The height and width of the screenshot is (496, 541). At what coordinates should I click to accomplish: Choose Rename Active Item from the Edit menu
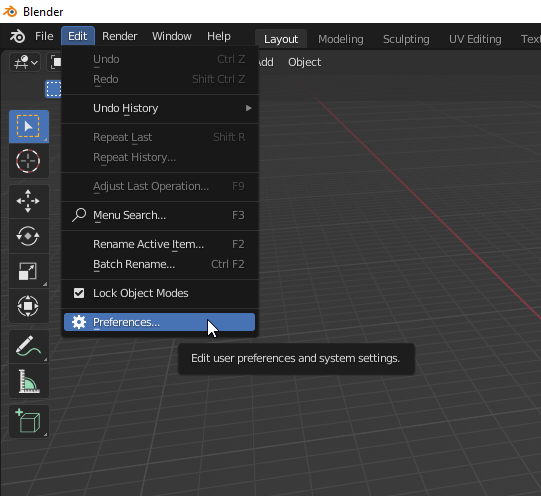coord(160,244)
